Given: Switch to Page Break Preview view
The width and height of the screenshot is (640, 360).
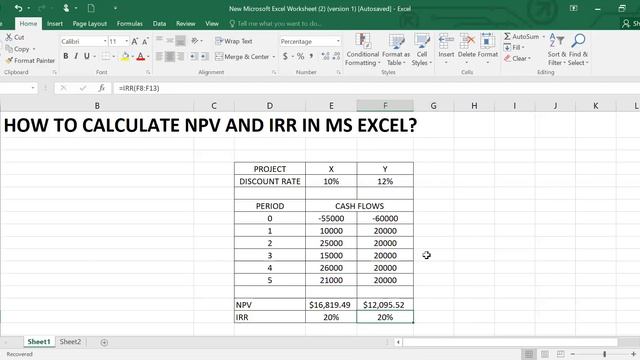Looking at the screenshot, I should click(560, 354).
